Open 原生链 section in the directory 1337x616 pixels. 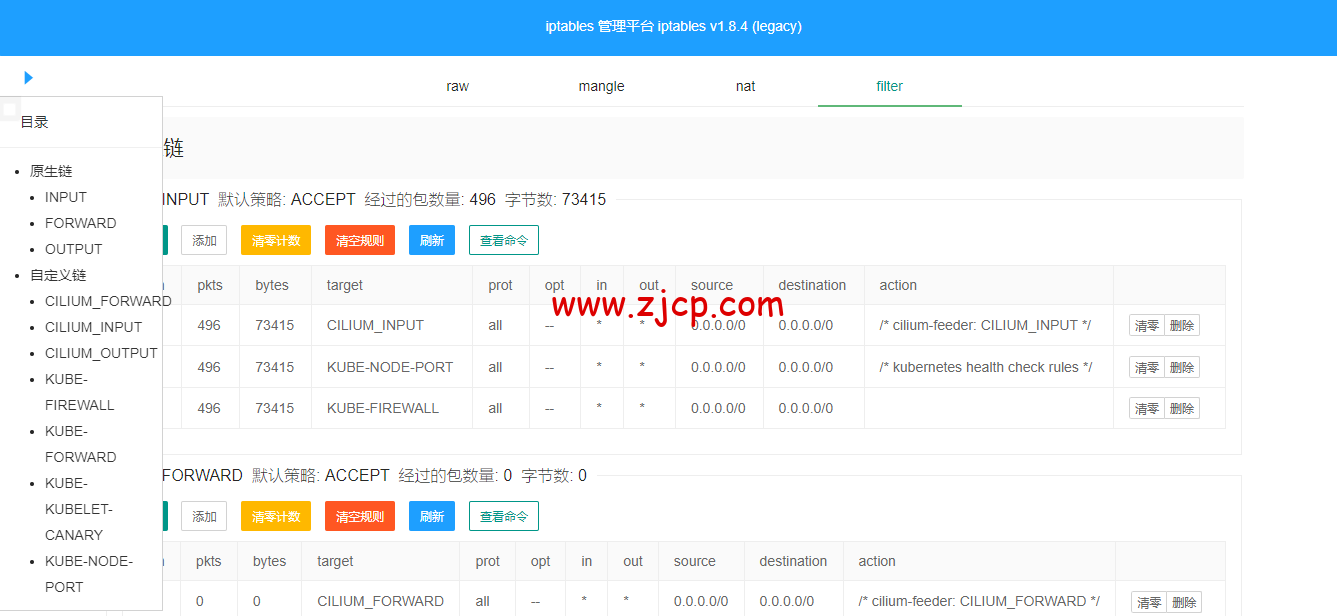(x=51, y=171)
